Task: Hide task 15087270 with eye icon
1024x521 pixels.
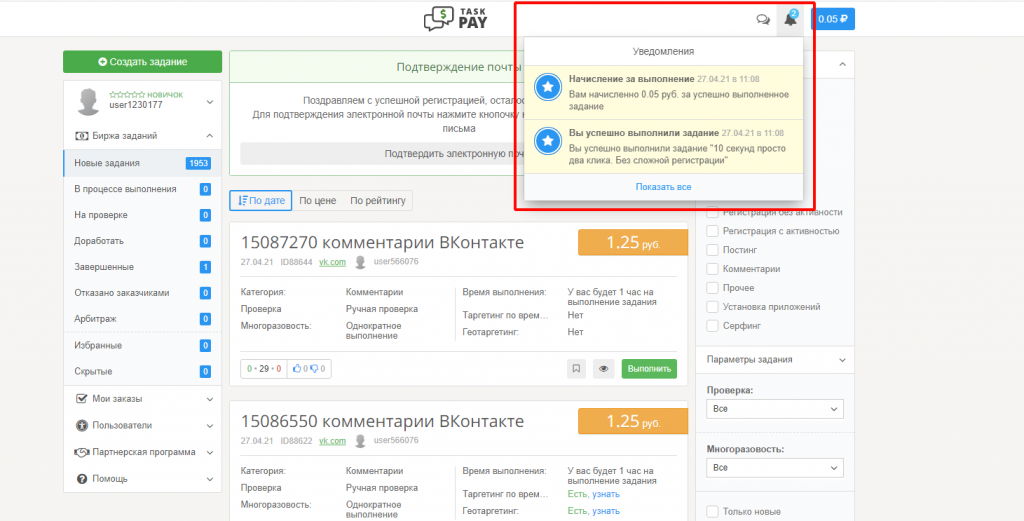Action: pyautogui.click(x=603, y=369)
